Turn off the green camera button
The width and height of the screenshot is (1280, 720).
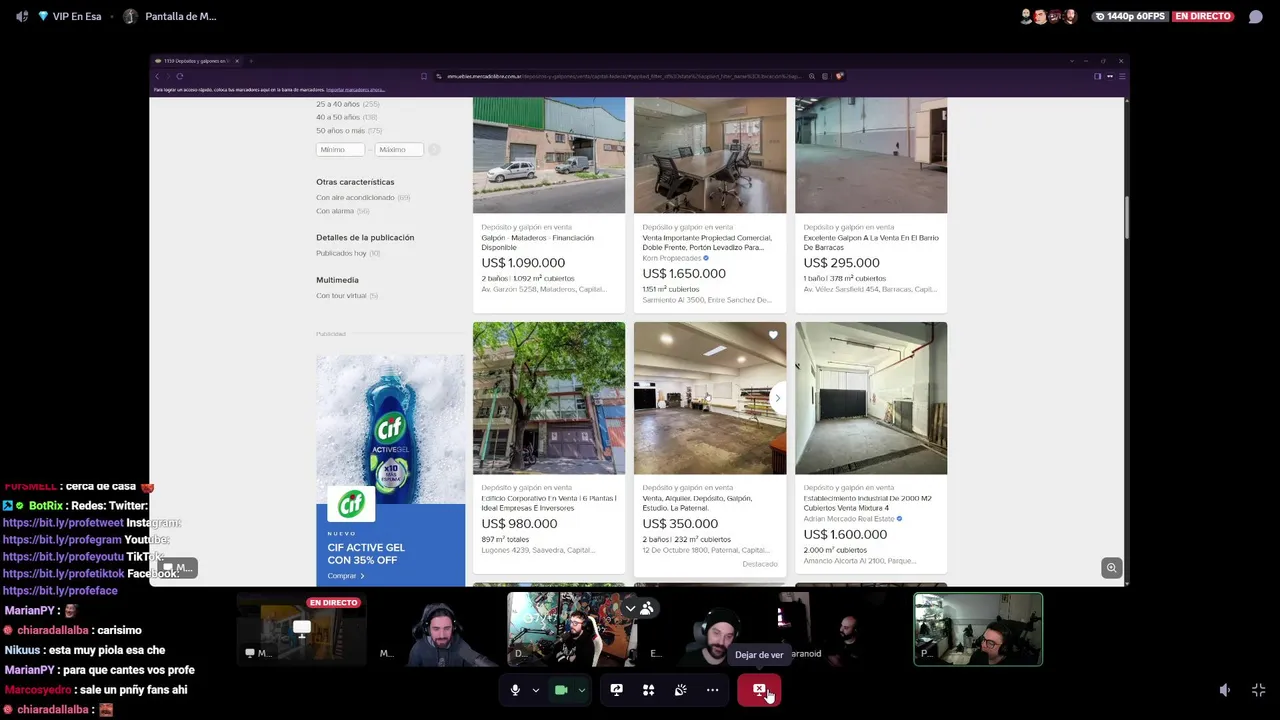561,690
